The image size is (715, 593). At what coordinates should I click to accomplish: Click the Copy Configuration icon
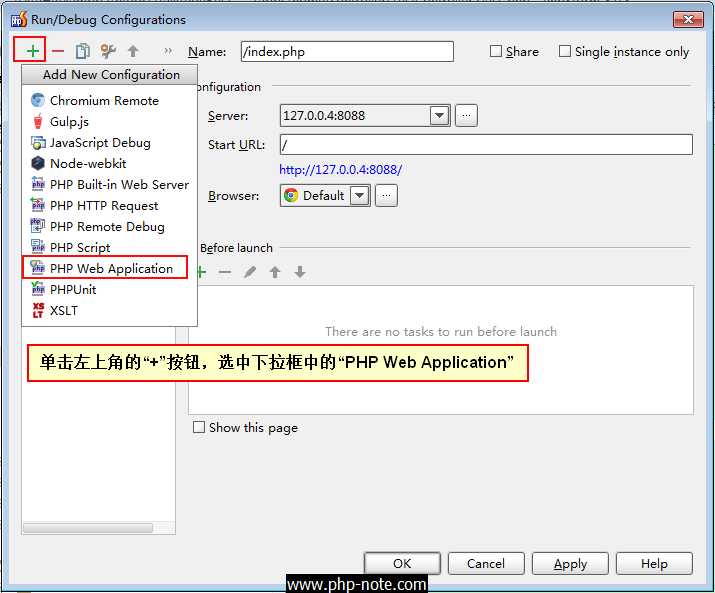[83, 51]
